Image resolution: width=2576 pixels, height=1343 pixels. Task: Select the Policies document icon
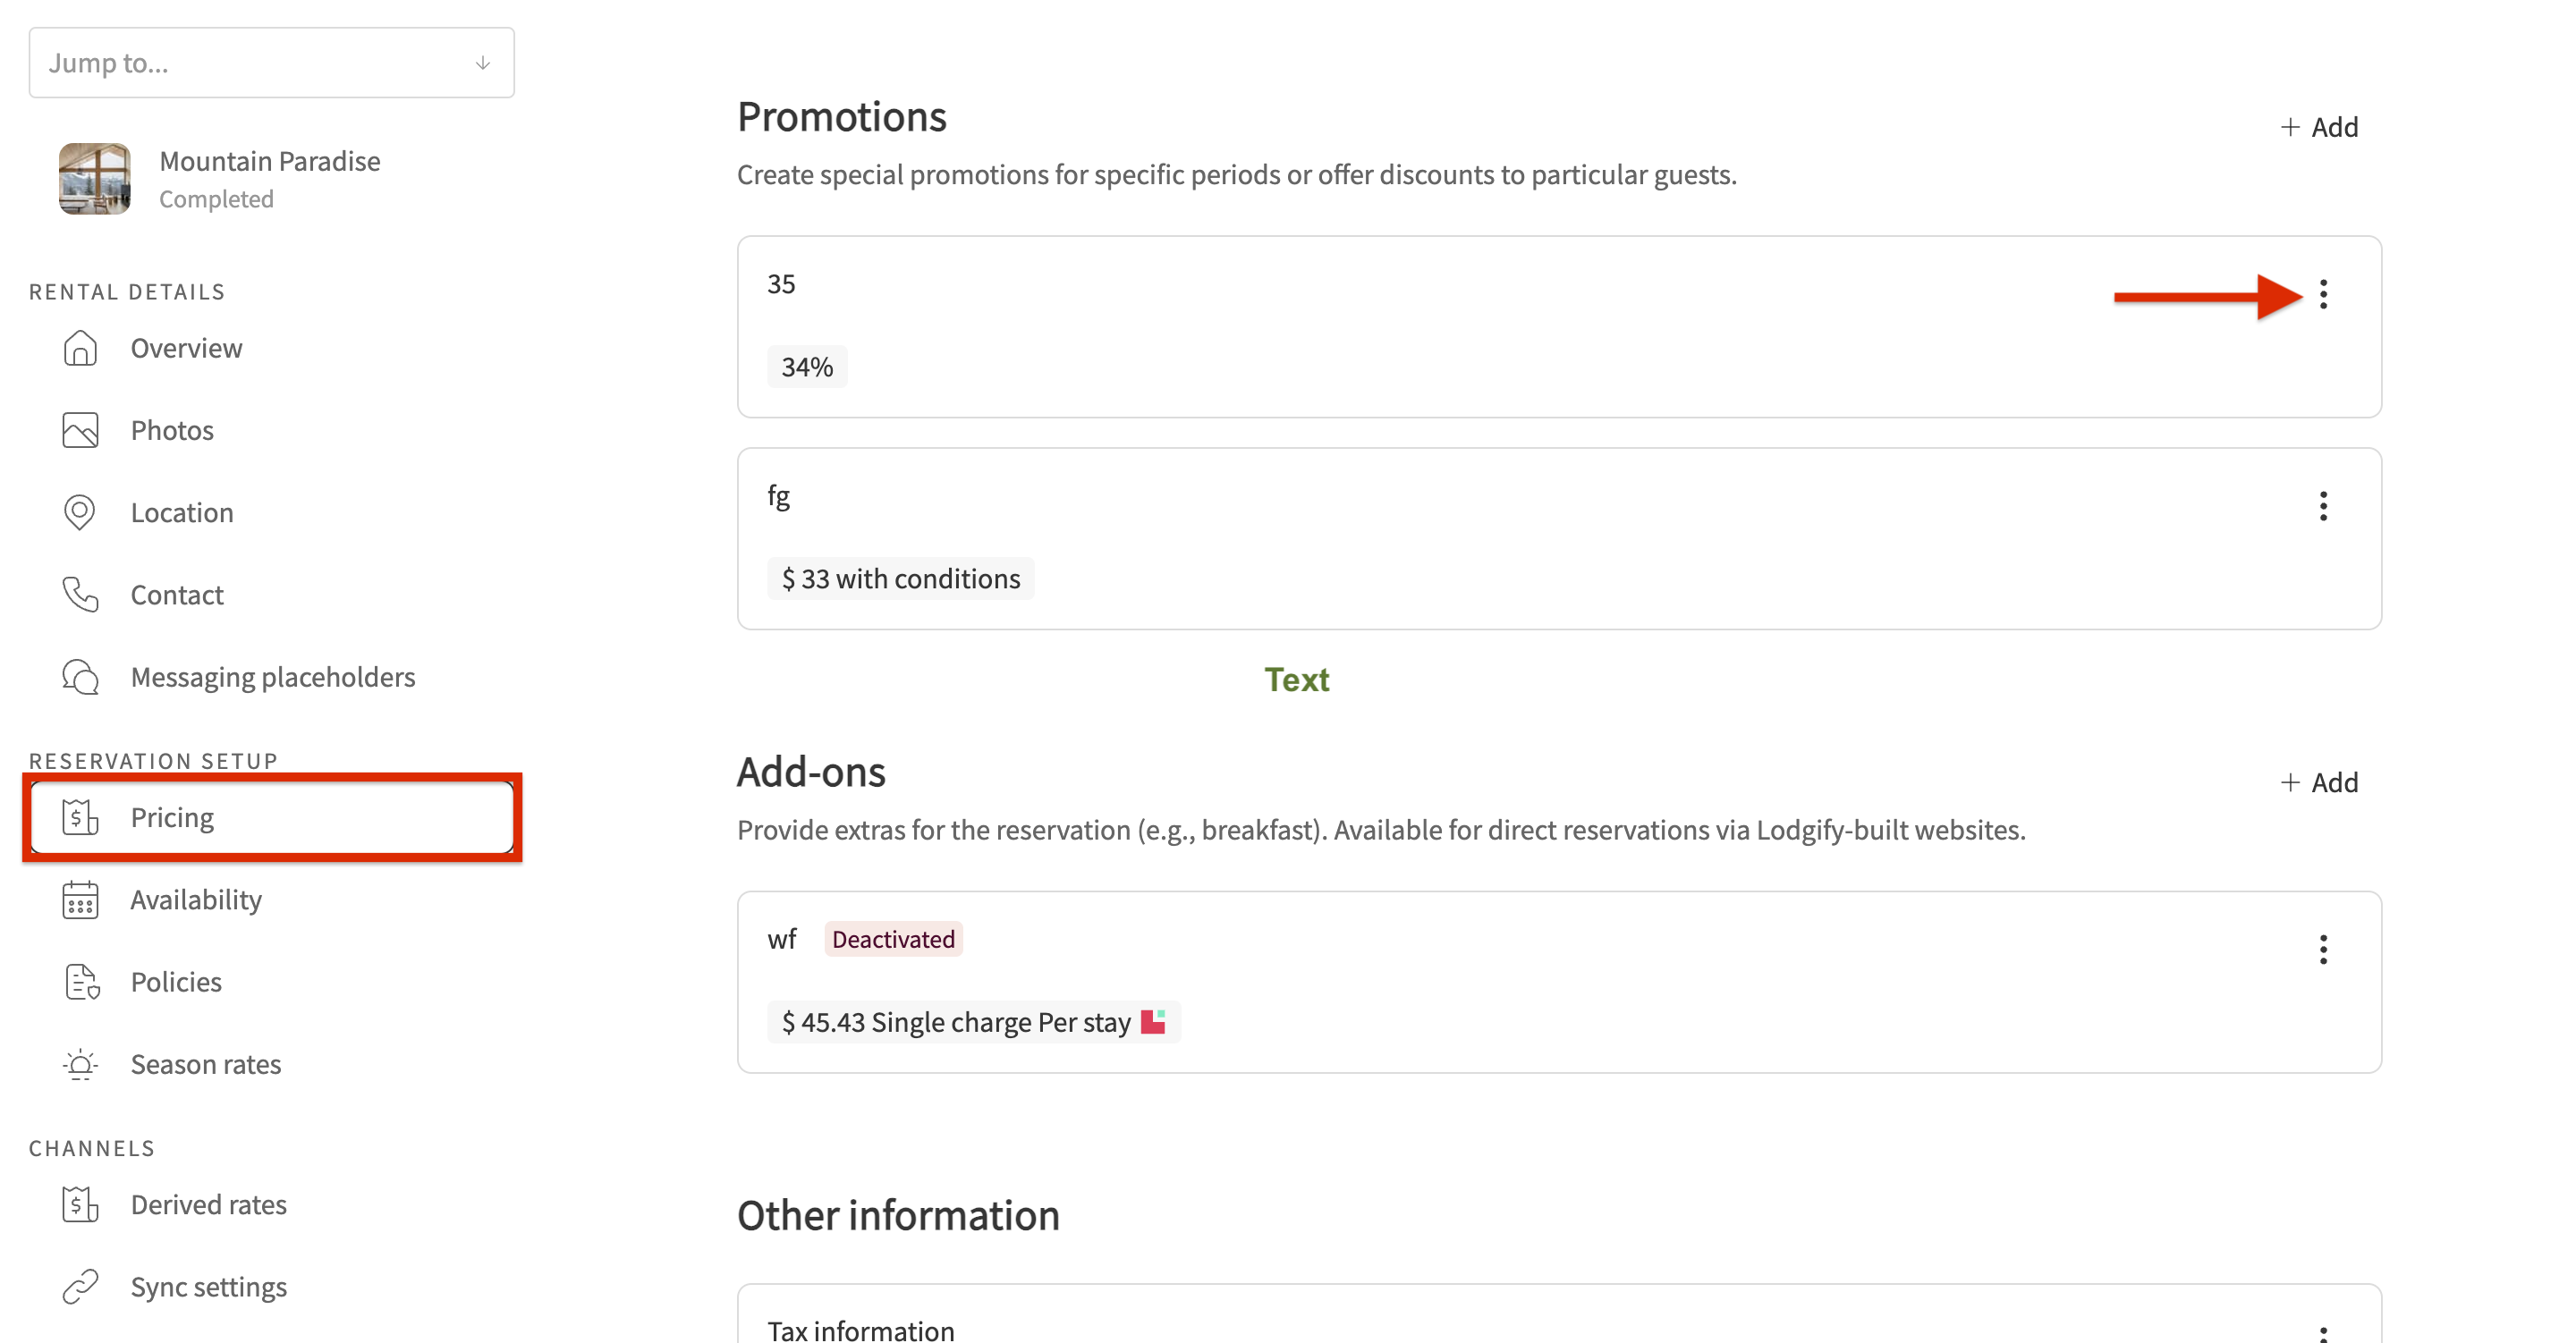[x=80, y=981]
